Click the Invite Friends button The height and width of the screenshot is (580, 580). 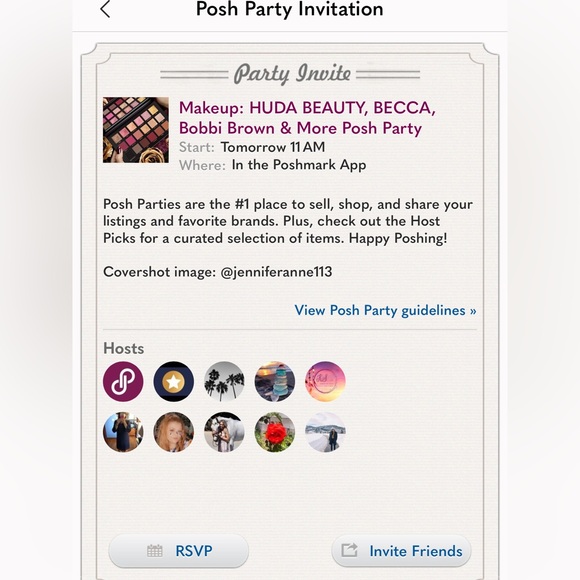coord(401,551)
